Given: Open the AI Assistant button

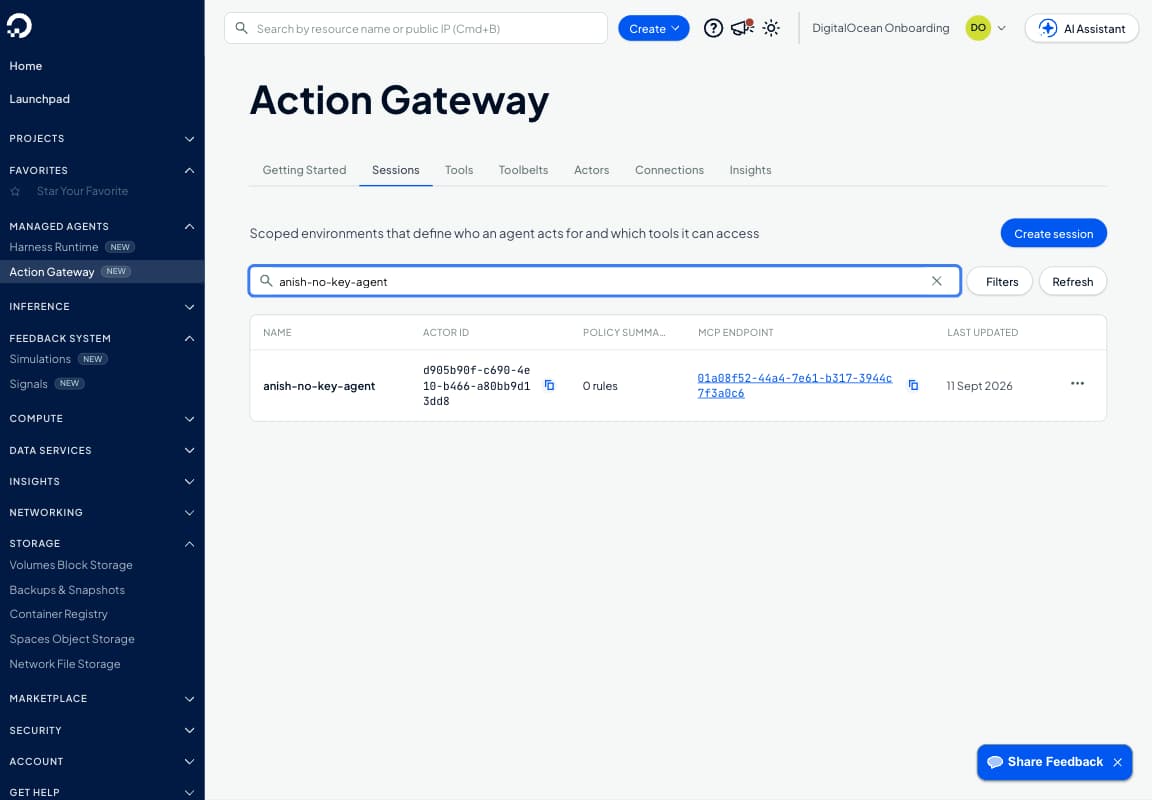Looking at the screenshot, I should coord(1081,29).
